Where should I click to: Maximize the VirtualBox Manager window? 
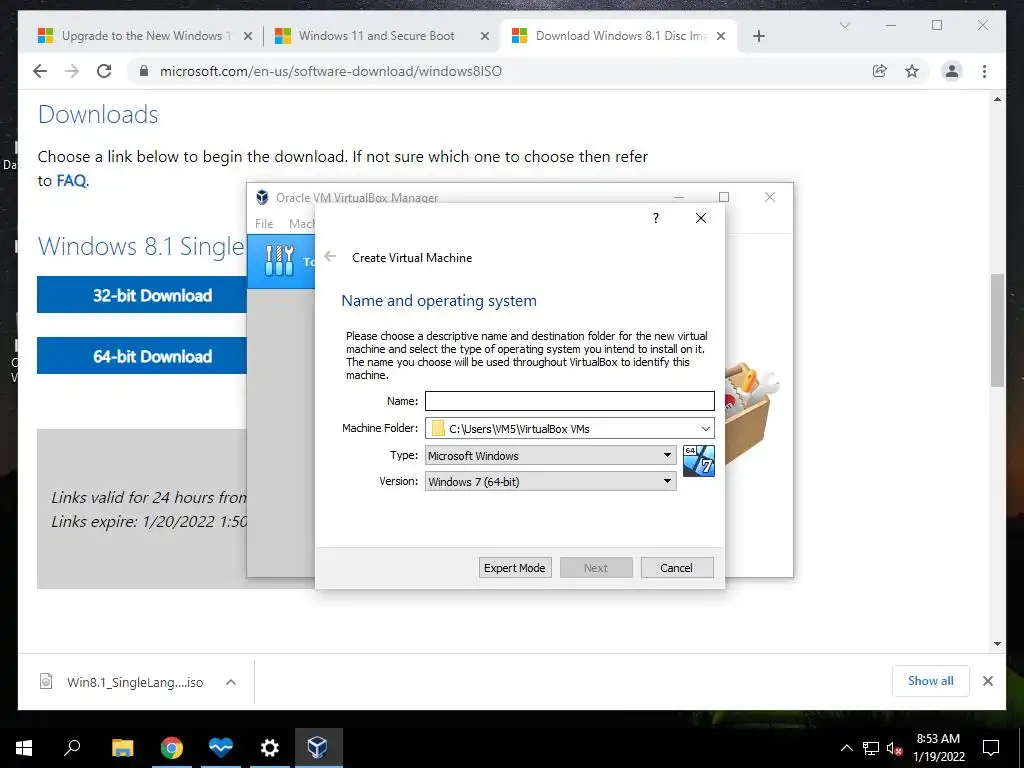tap(724, 197)
